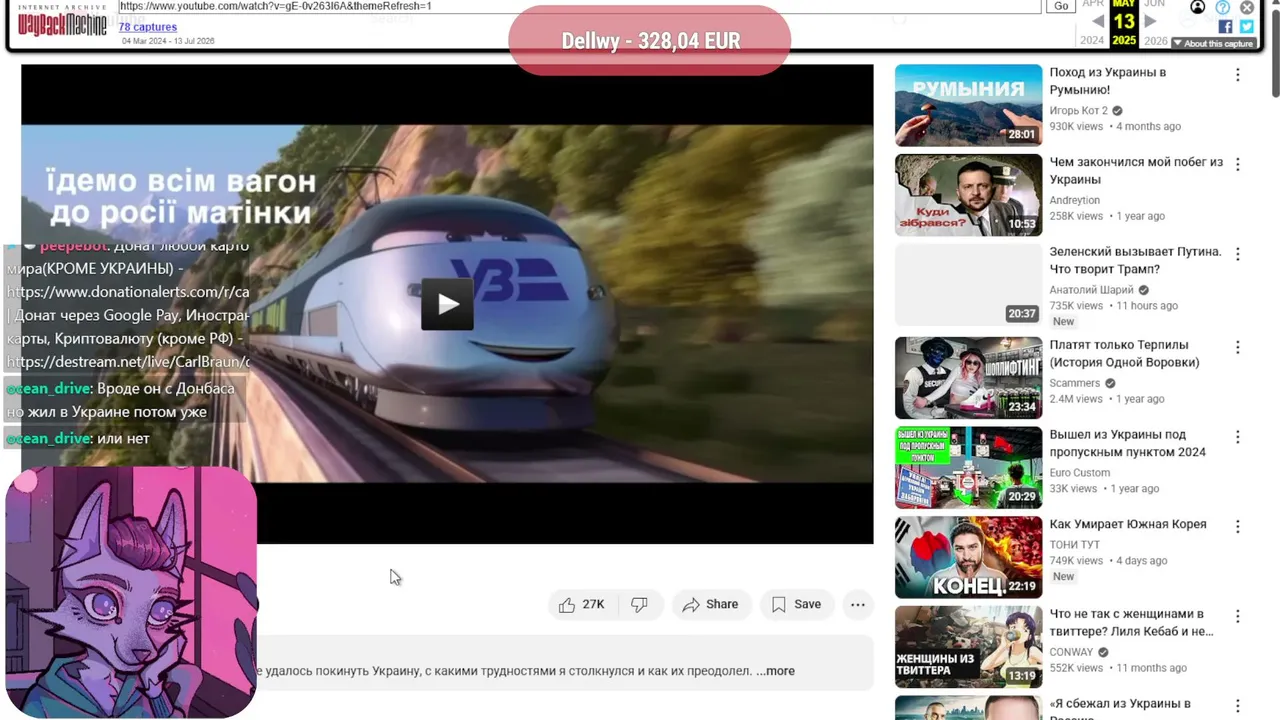The height and width of the screenshot is (720, 1280).
Task: Open options for 'Зеленский вызывает Путина'
Action: pyautogui.click(x=1238, y=255)
